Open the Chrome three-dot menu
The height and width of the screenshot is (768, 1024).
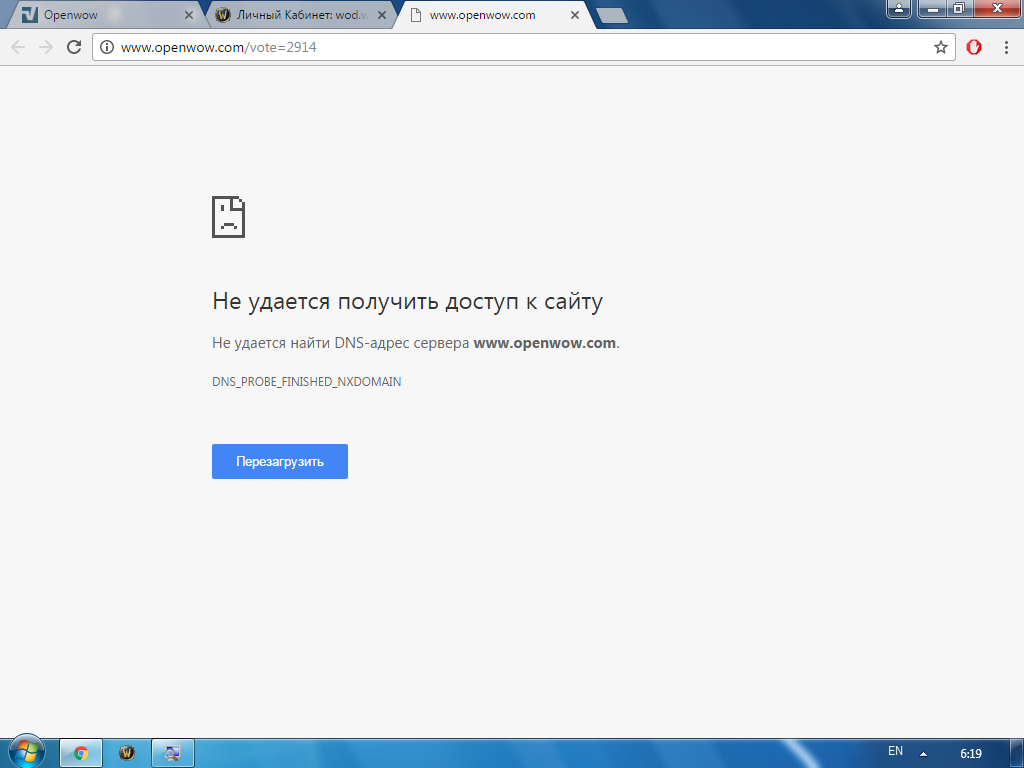pyautogui.click(x=1005, y=47)
